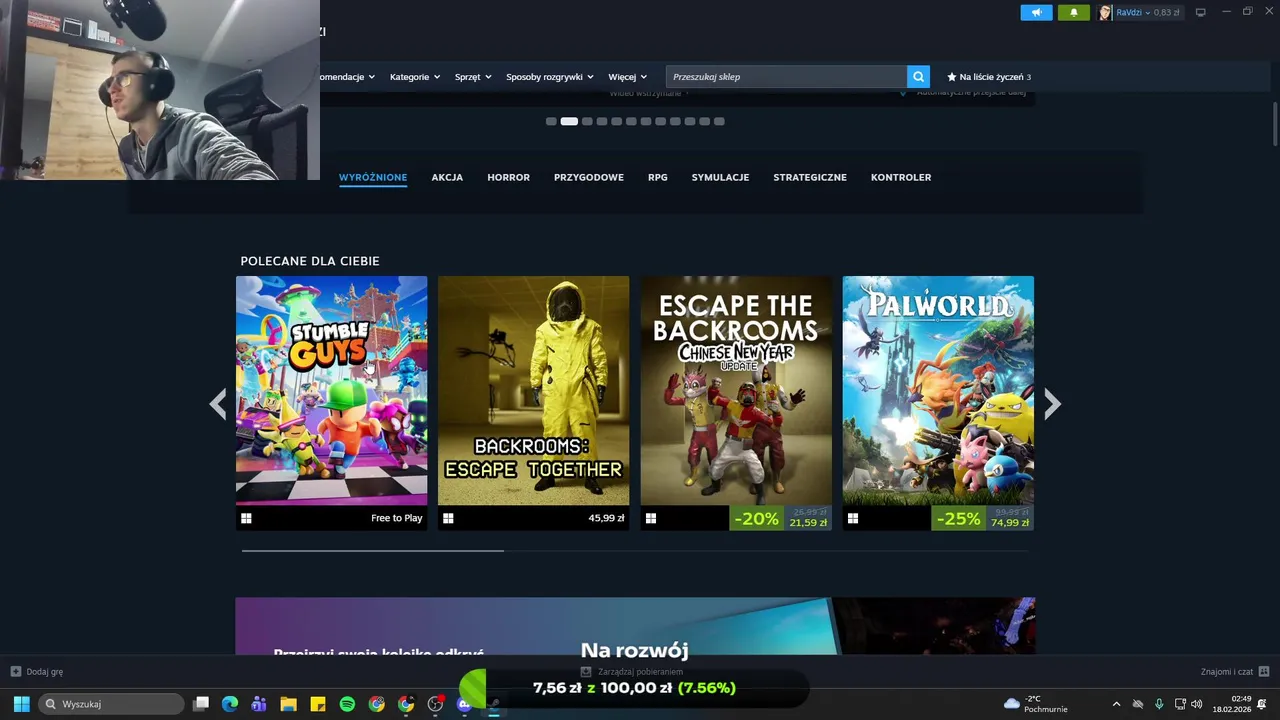Click Windows icon on Escape the Backrooms card
The height and width of the screenshot is (720, 1280).
650,518
